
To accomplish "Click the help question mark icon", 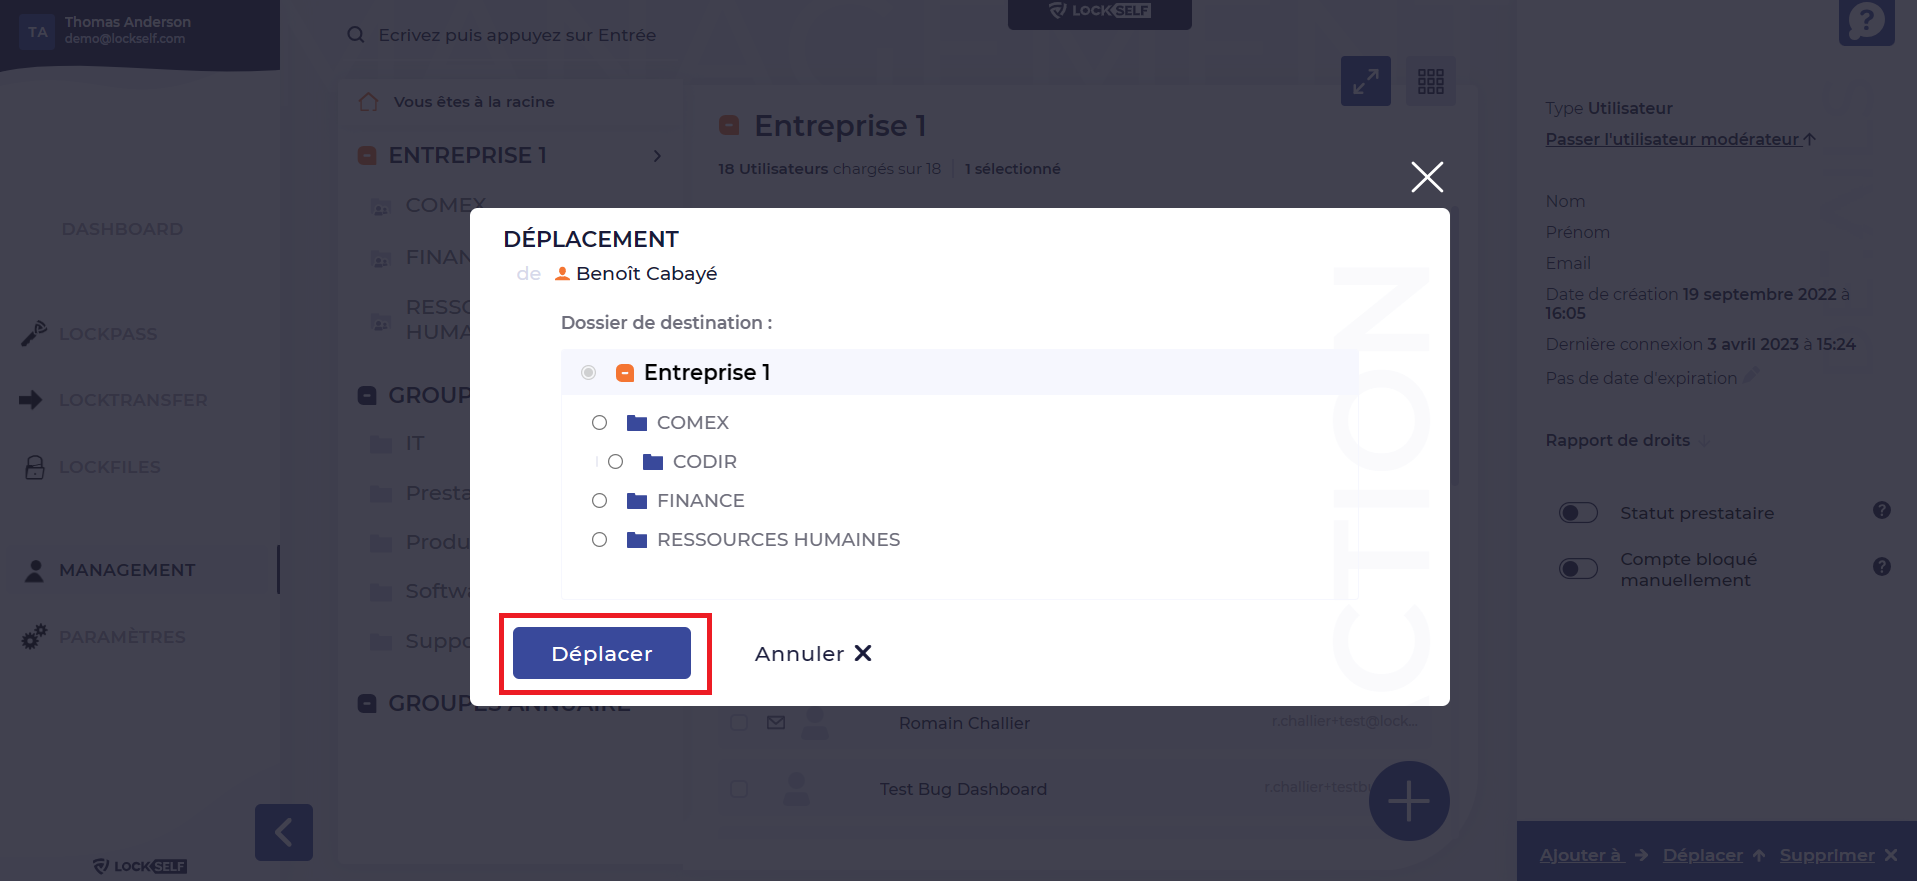I will pyautogui.click(x=1866, y=21).
